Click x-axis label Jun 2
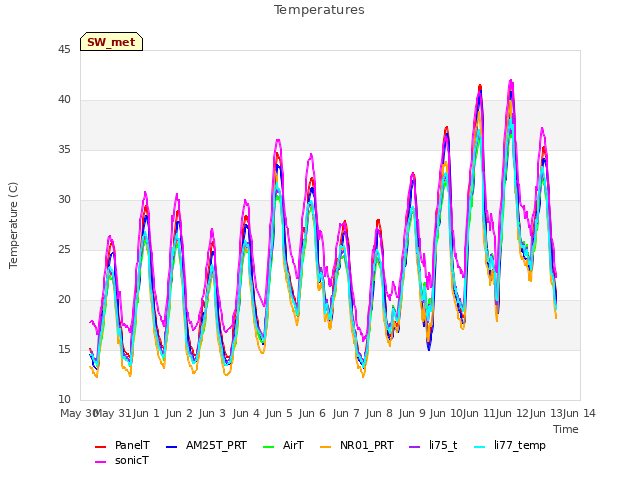The width and height of the screenshot is (640, 480). click(179, 413)
